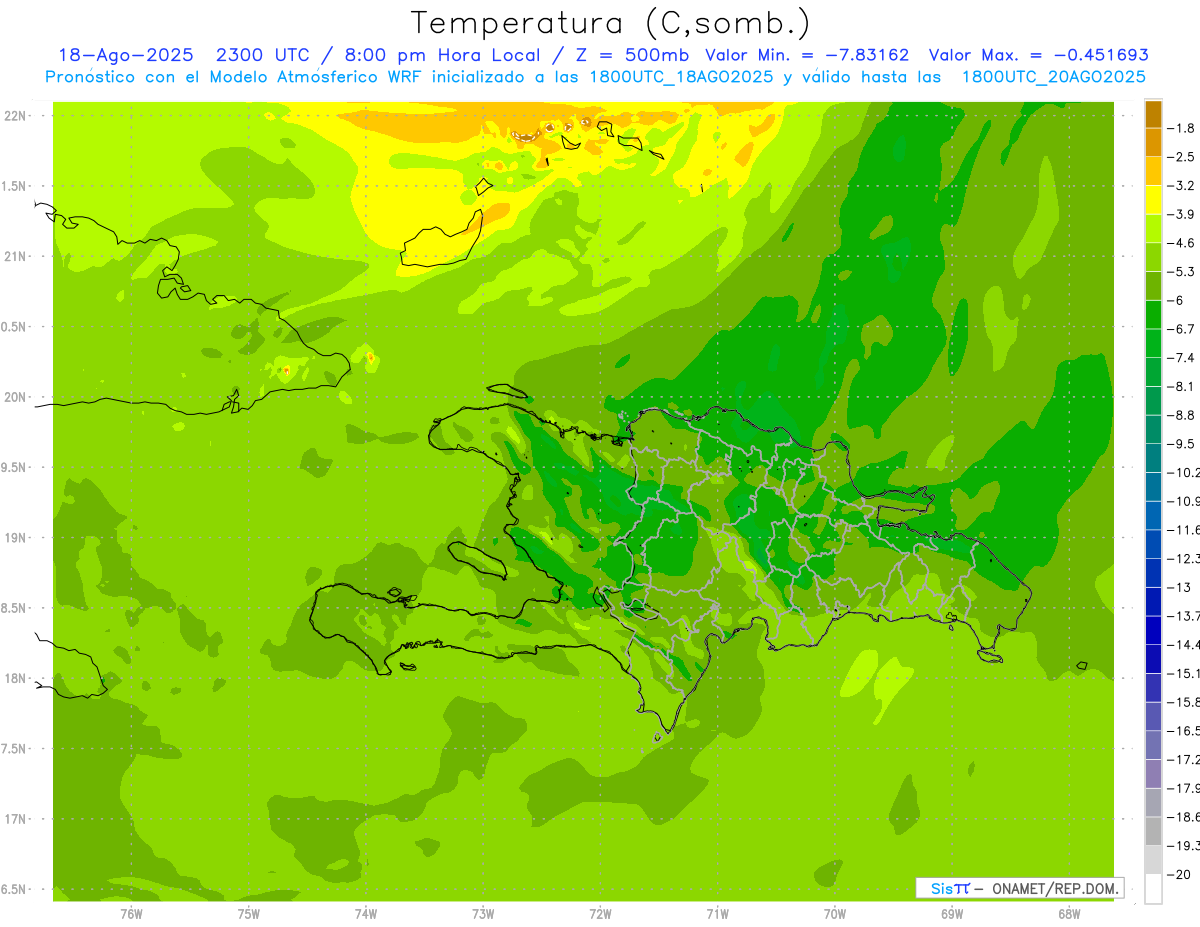1200x927 pixels.
Task: Click the '-7.4' color scale value
Action: tap(1182, 358)
